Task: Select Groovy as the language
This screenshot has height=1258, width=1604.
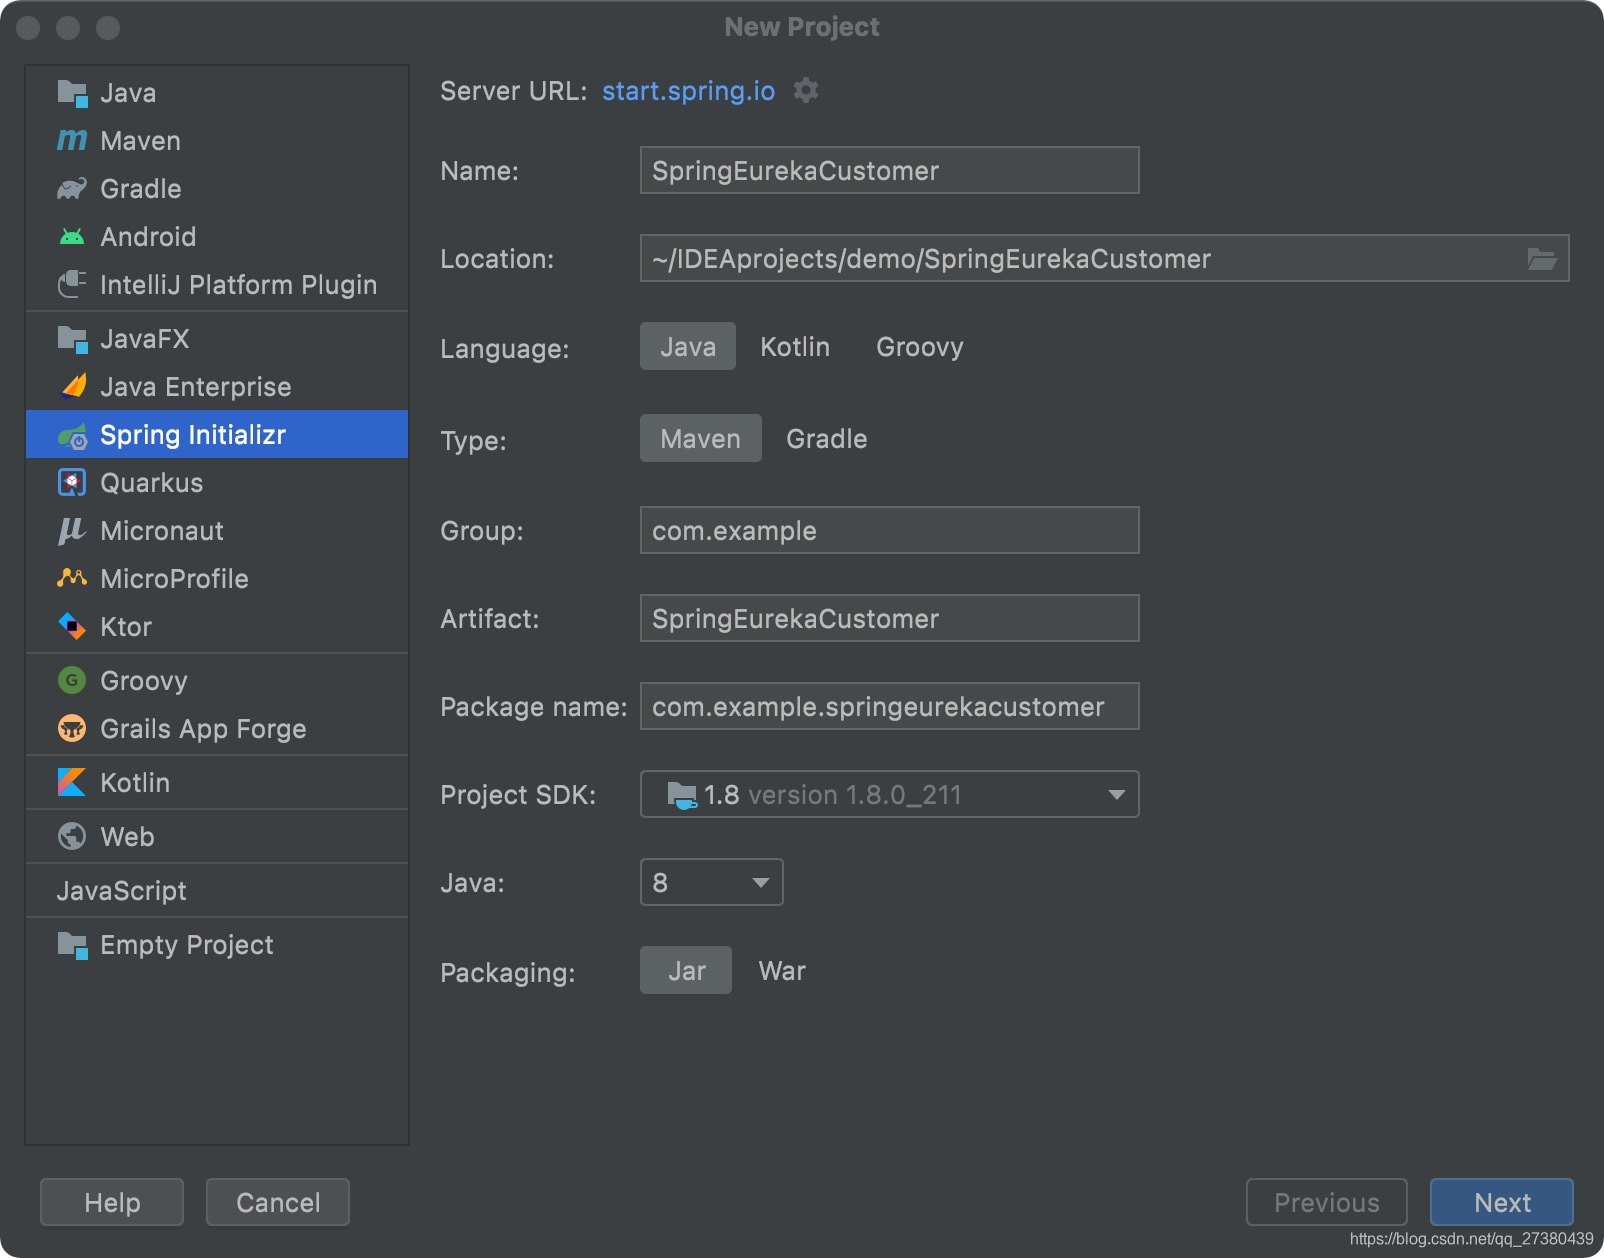Action: pos(920,347)
